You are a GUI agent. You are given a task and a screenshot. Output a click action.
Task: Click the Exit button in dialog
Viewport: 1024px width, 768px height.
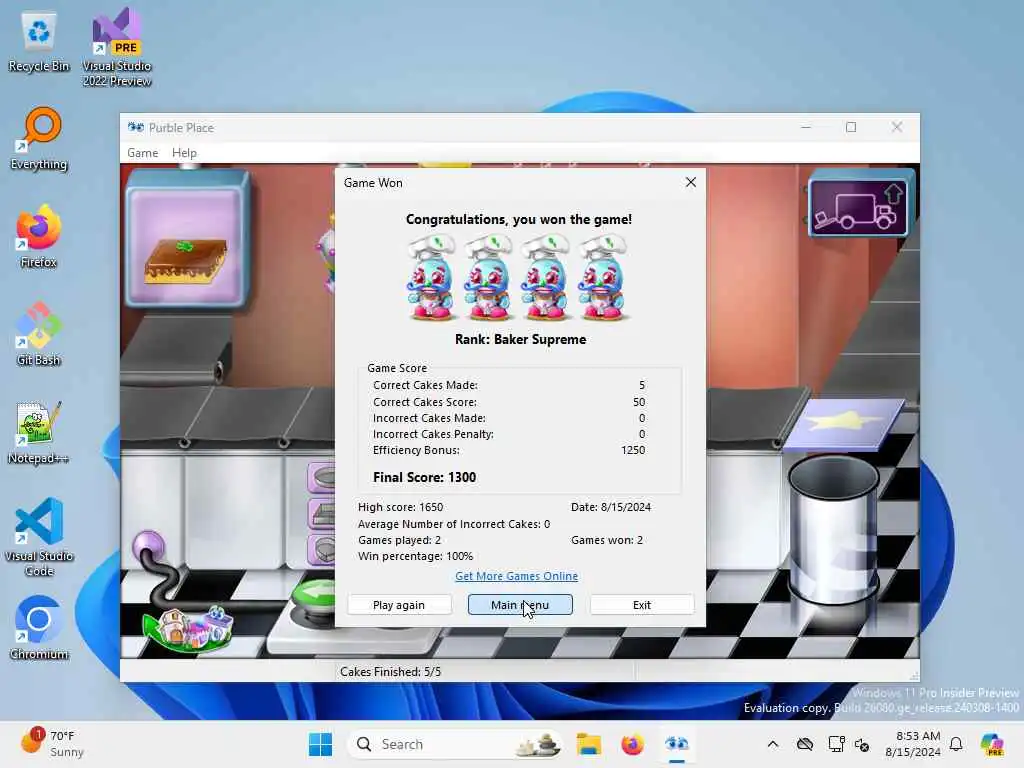642,605
